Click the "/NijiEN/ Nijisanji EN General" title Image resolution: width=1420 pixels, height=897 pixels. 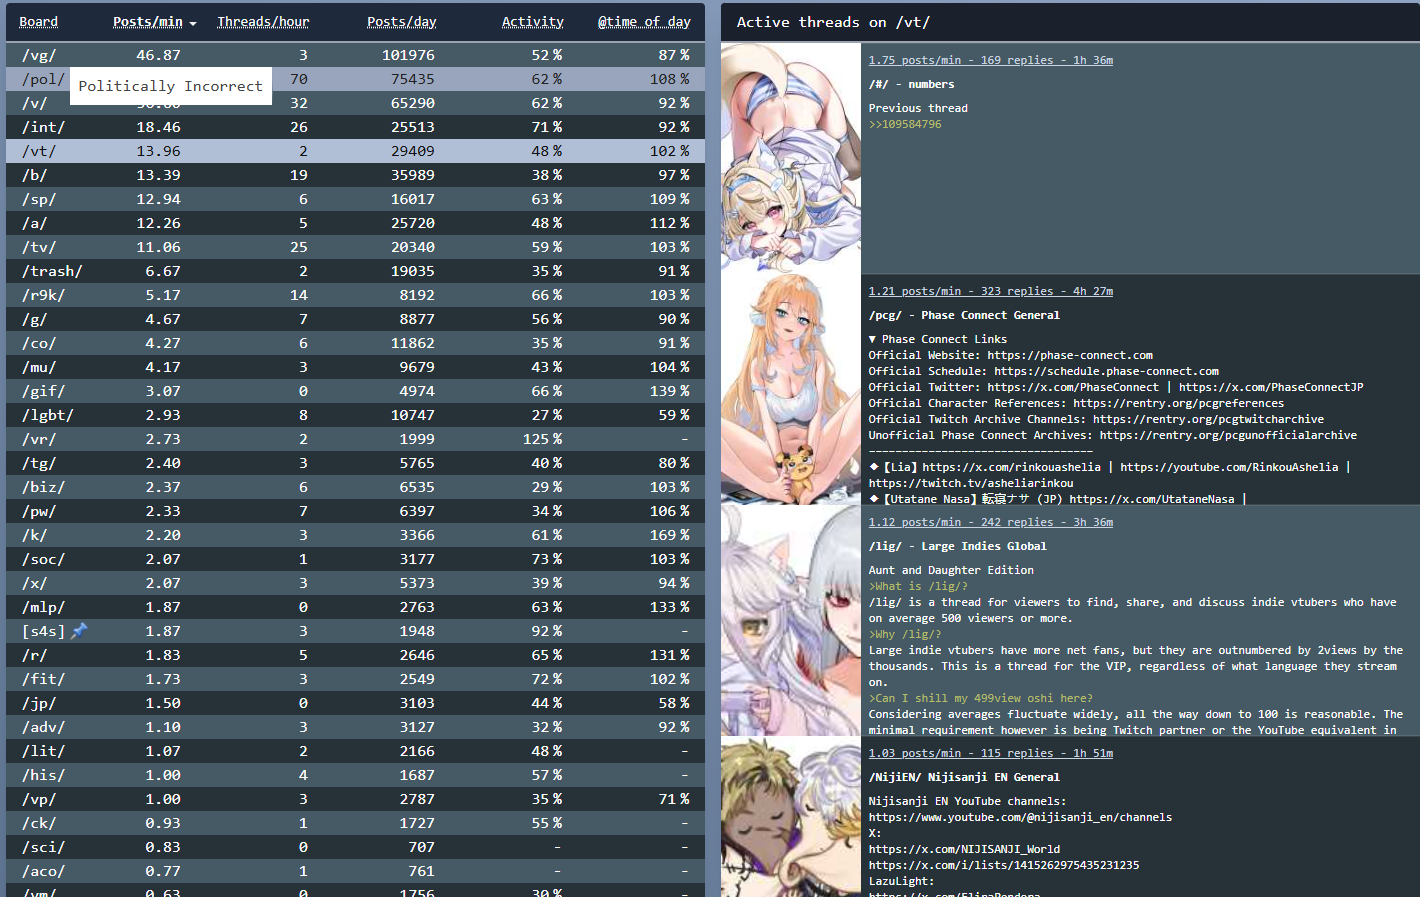(964, 777)
